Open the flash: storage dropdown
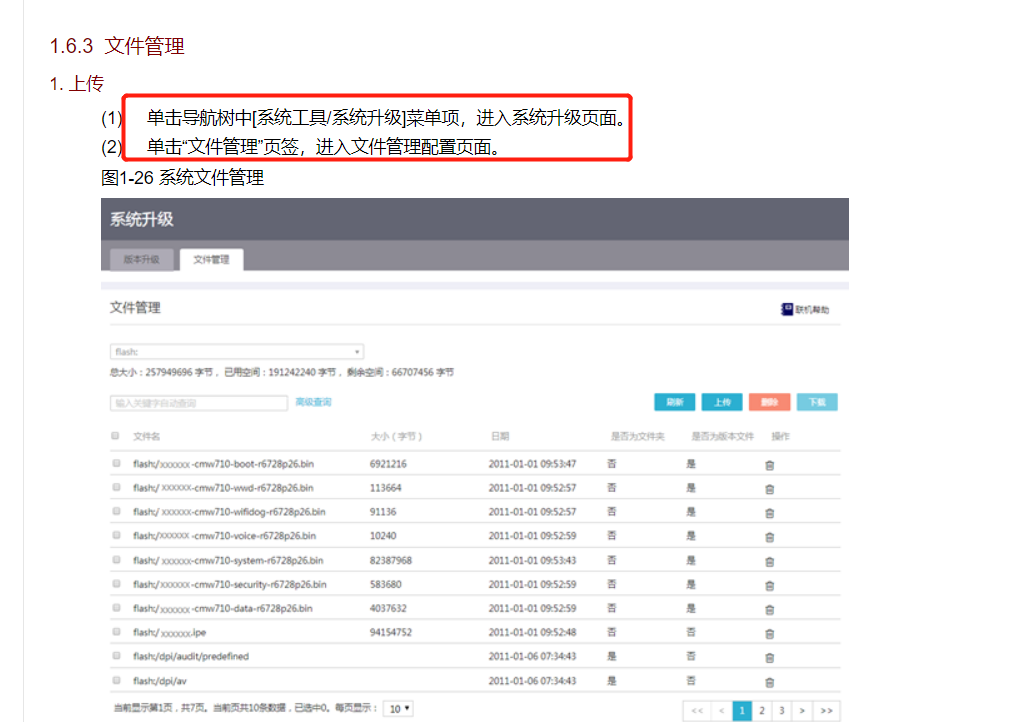The image size is (1033, 722). click(x=237, y=352)
